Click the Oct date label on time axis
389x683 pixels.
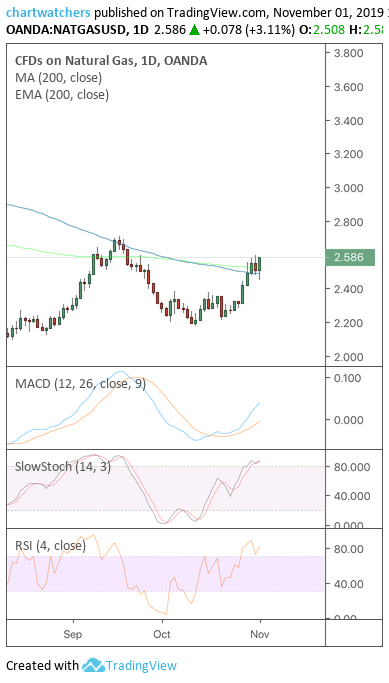coord(162,634)
